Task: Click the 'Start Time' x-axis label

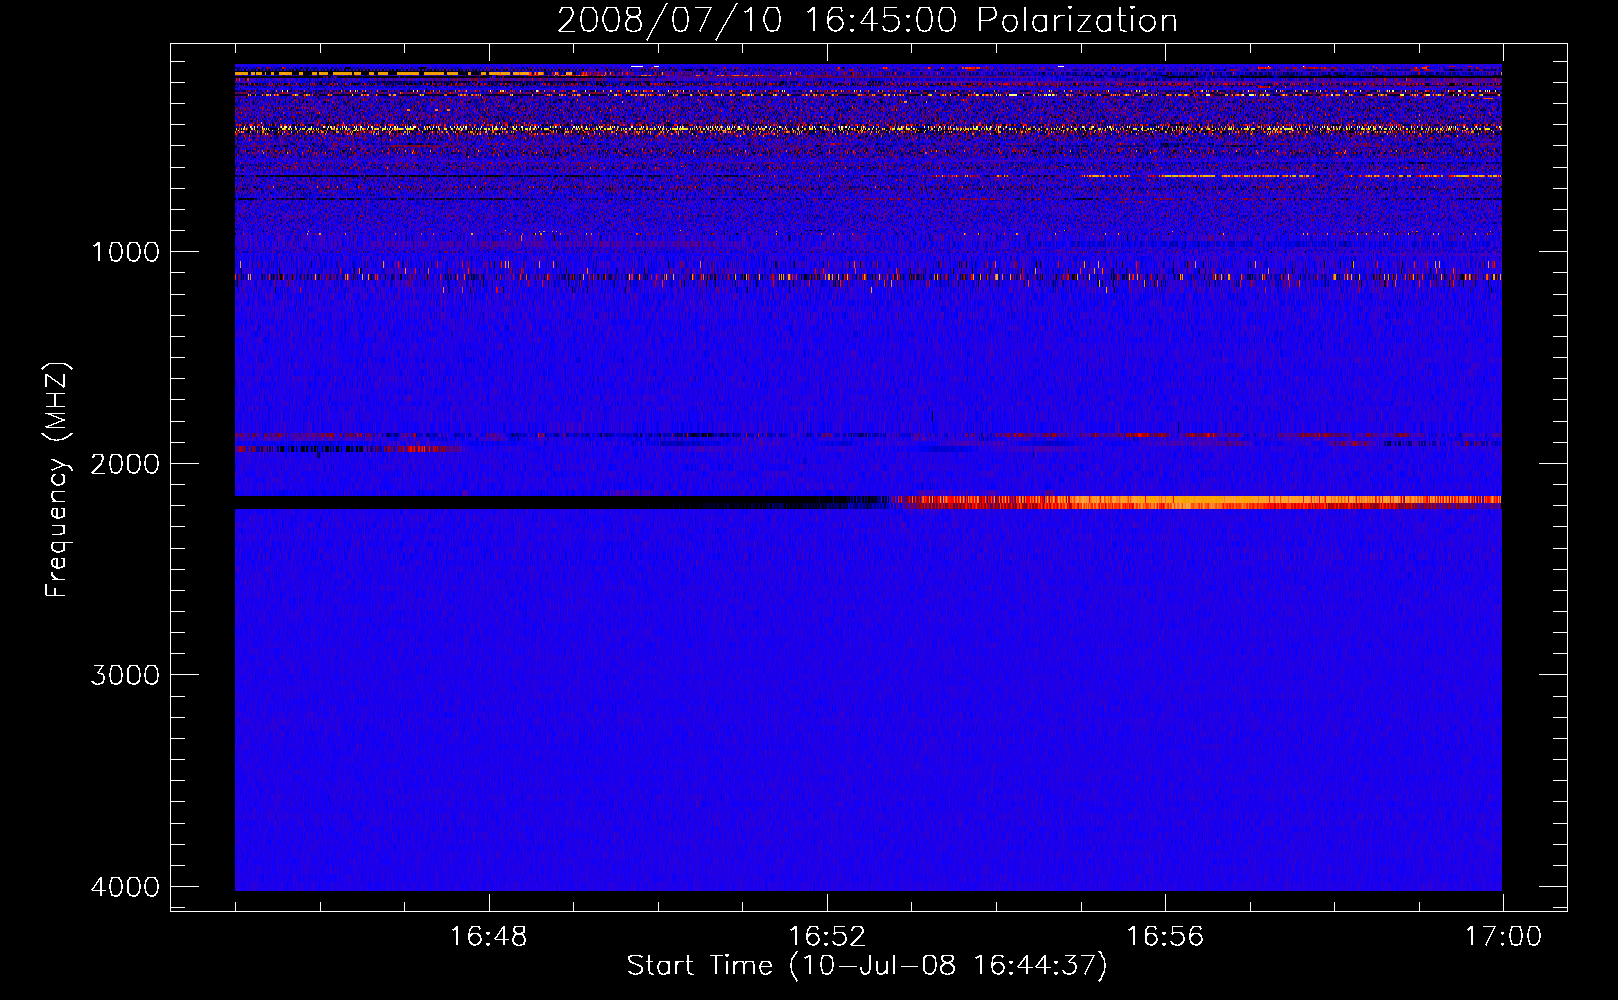Action: pyautogui.click(x=699, y=966)
